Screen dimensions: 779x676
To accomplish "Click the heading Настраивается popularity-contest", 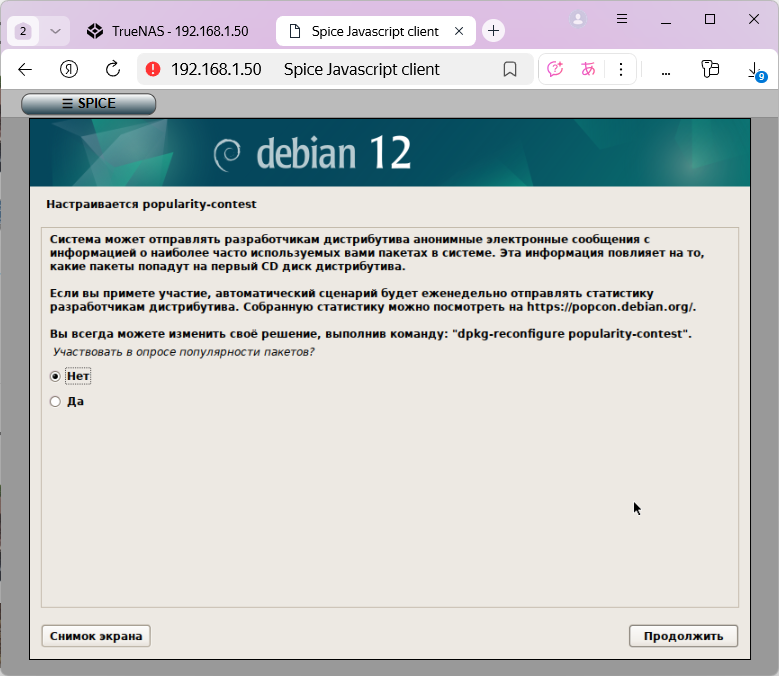I will [151, 204].
